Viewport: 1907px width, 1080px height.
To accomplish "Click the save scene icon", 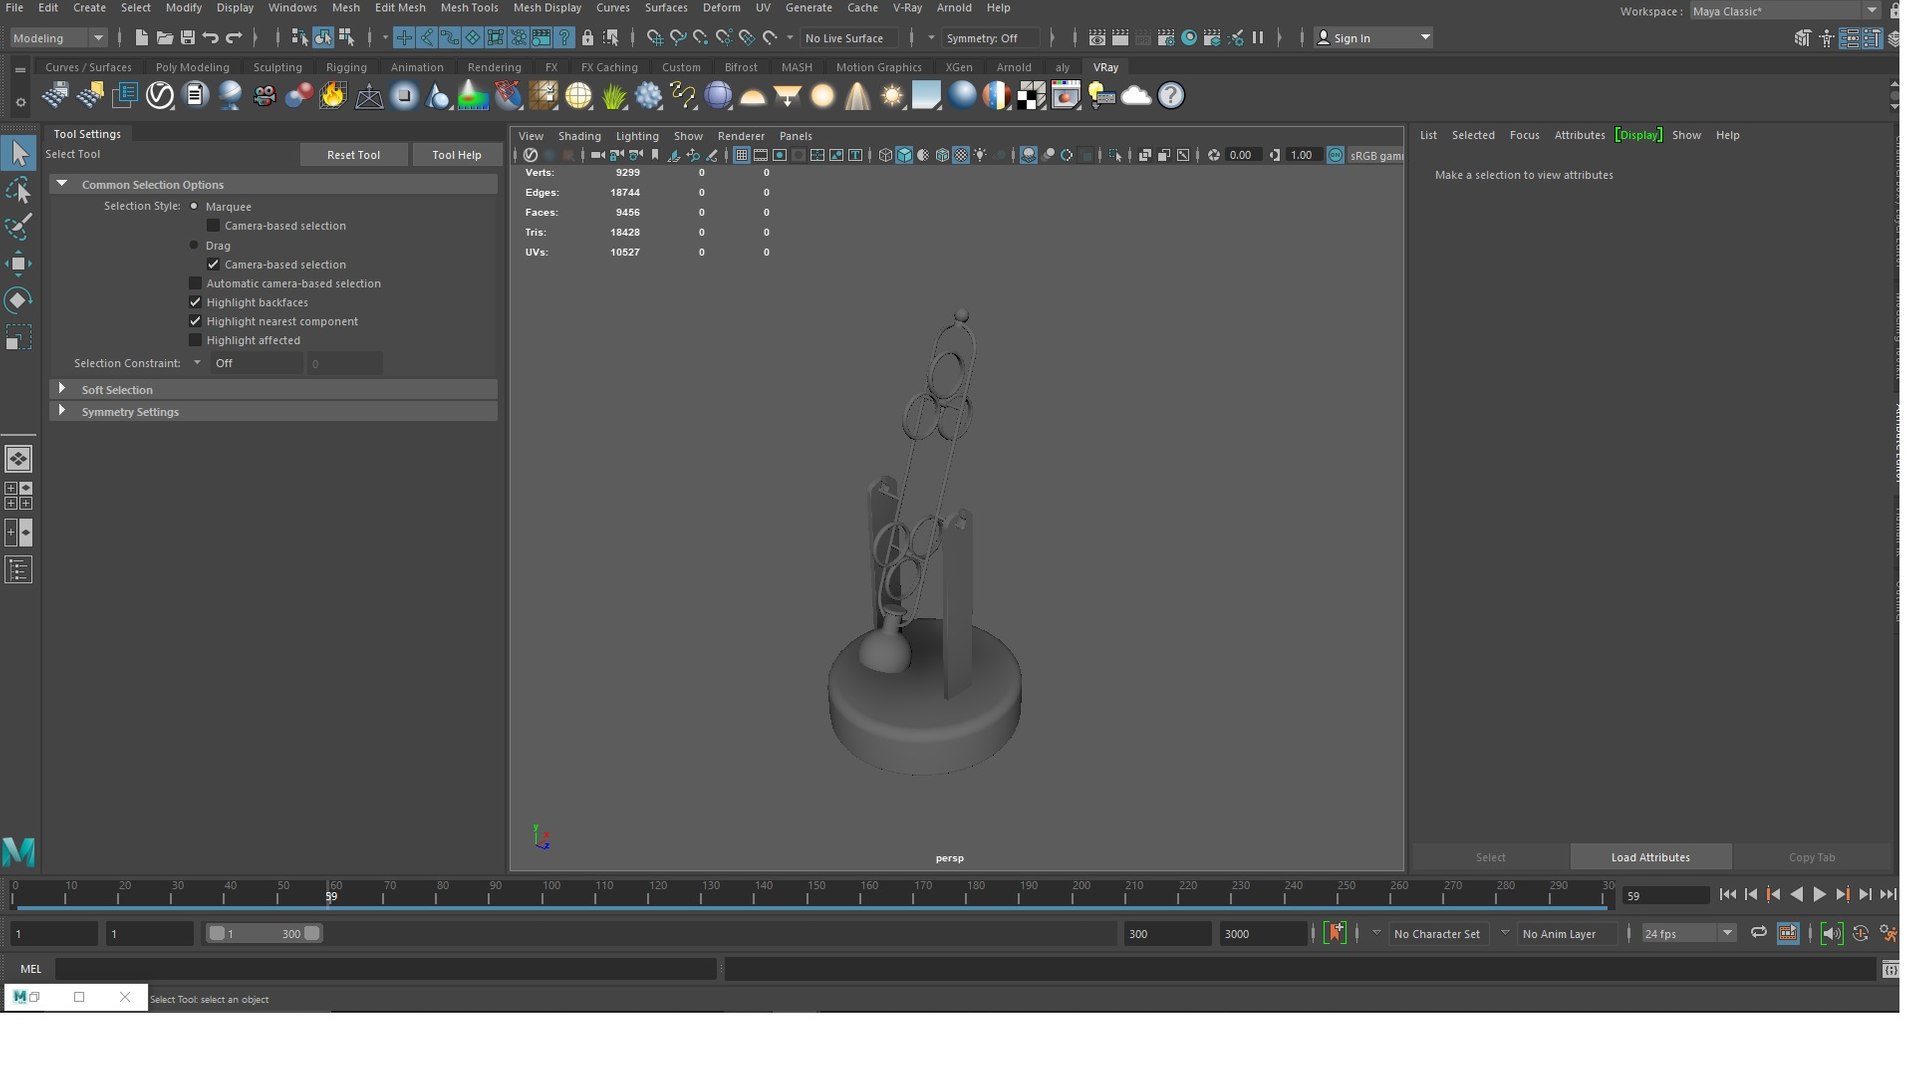I will [187, 38].
